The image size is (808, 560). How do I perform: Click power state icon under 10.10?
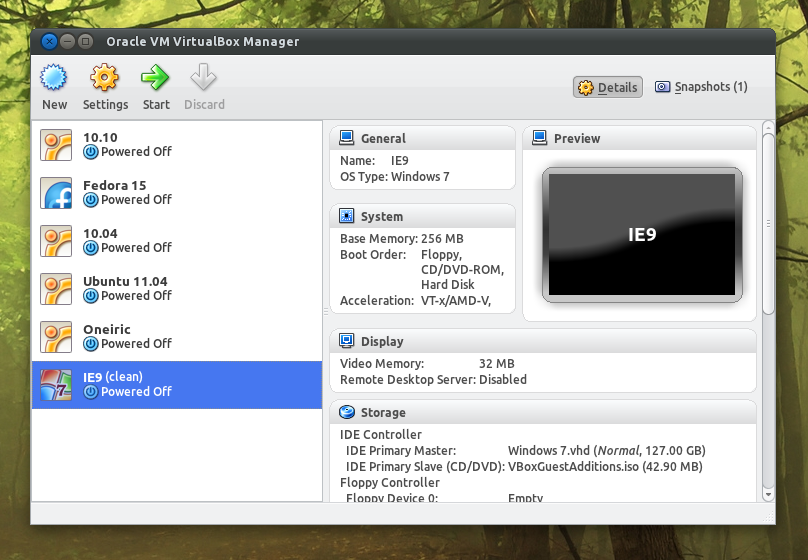(x=91, y=152)
